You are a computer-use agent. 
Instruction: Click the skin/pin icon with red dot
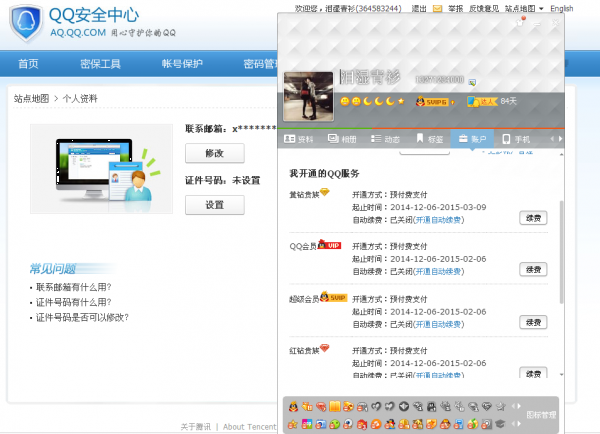520,21
